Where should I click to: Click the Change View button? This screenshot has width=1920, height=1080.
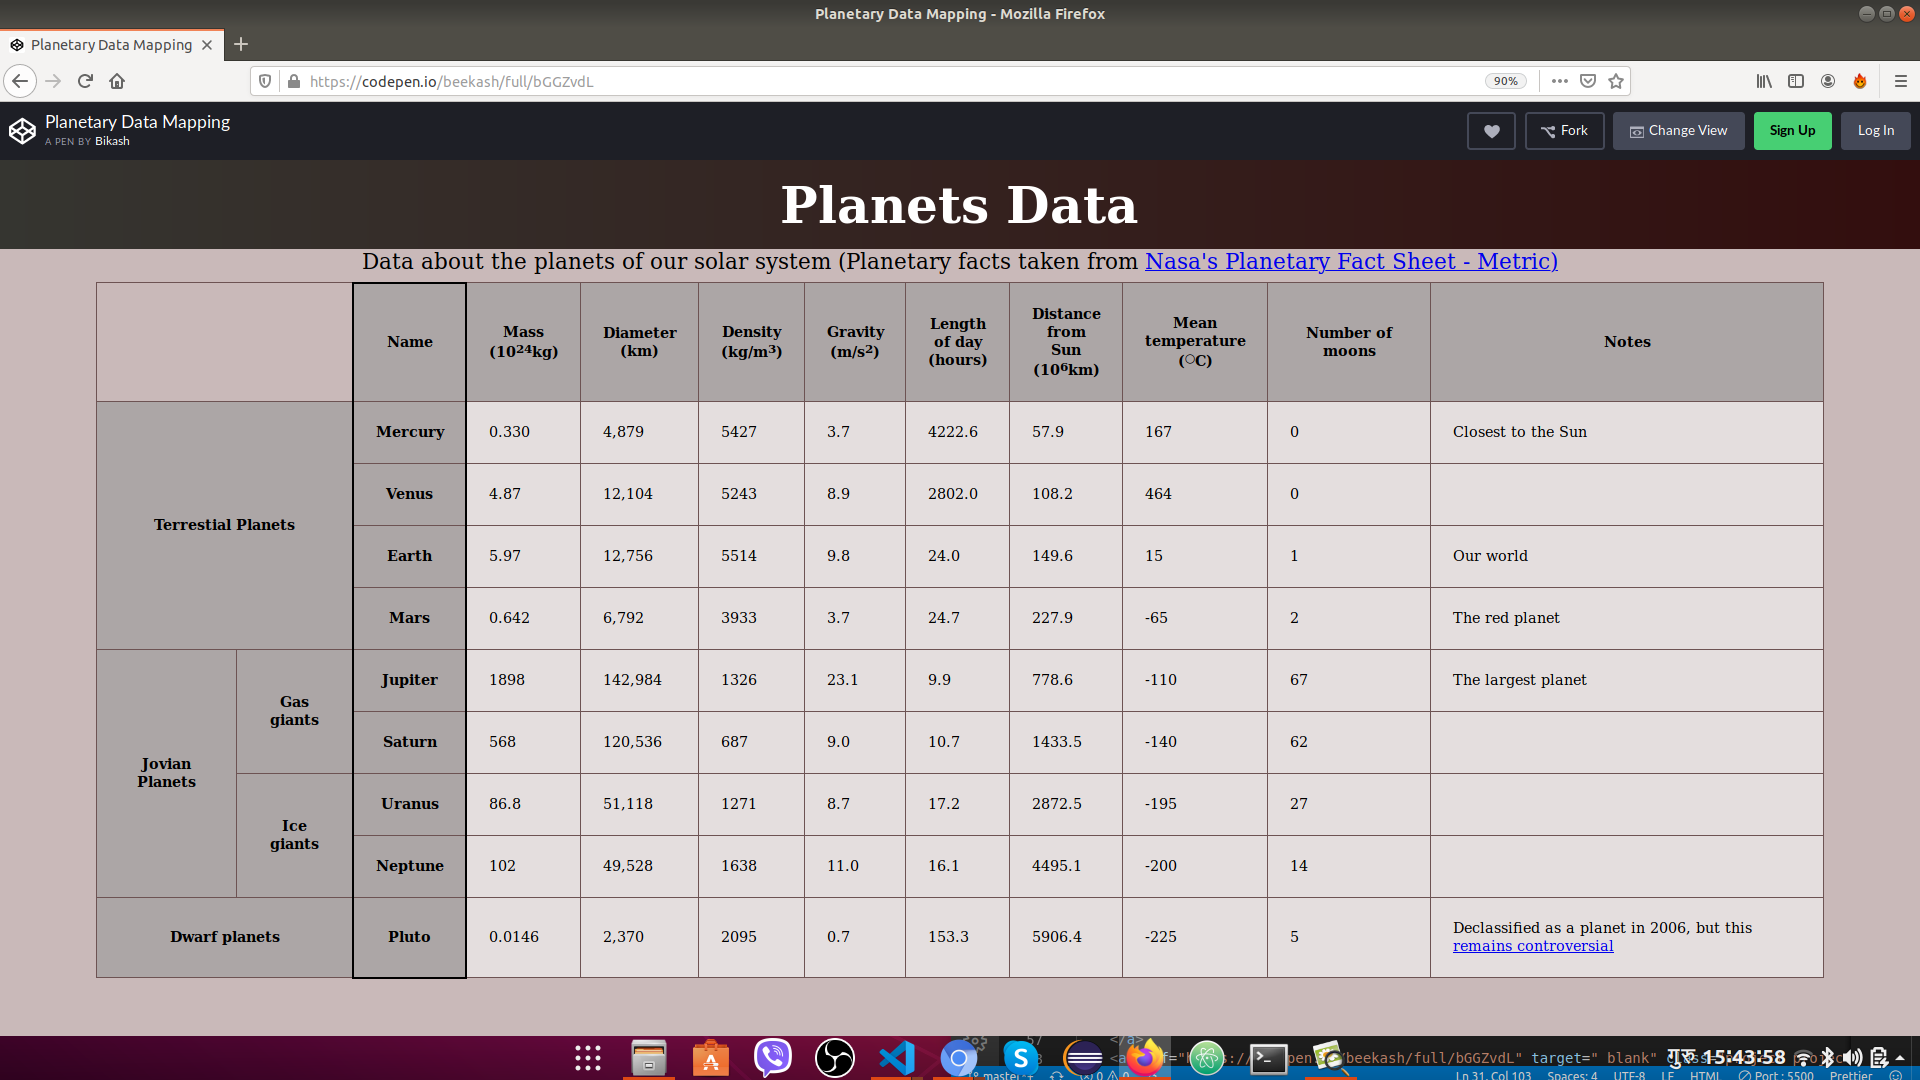coord(1678,131)
